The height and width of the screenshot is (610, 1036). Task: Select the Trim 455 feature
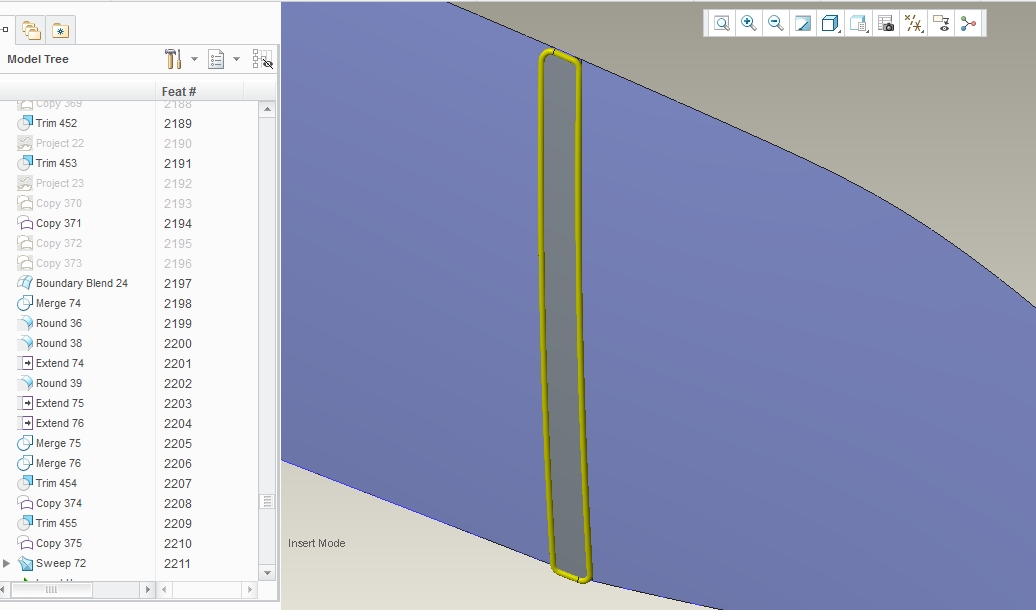56,523
